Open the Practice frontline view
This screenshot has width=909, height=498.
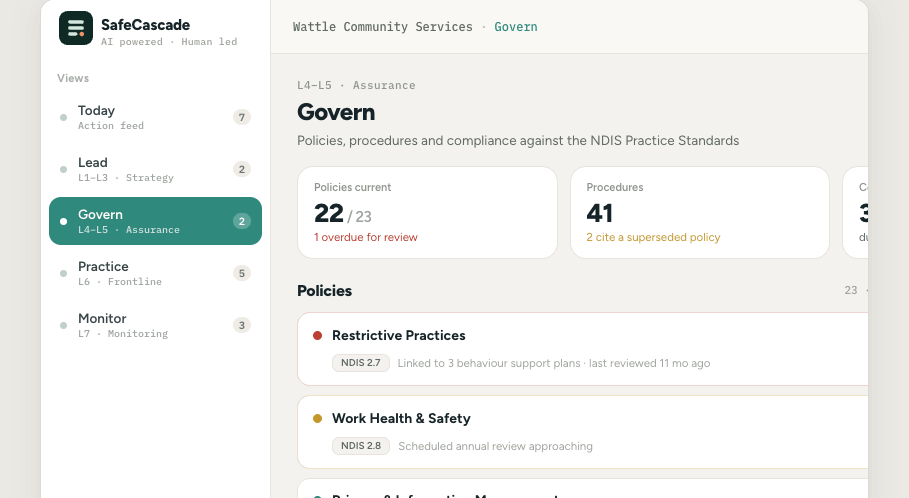tap(155, 273)
